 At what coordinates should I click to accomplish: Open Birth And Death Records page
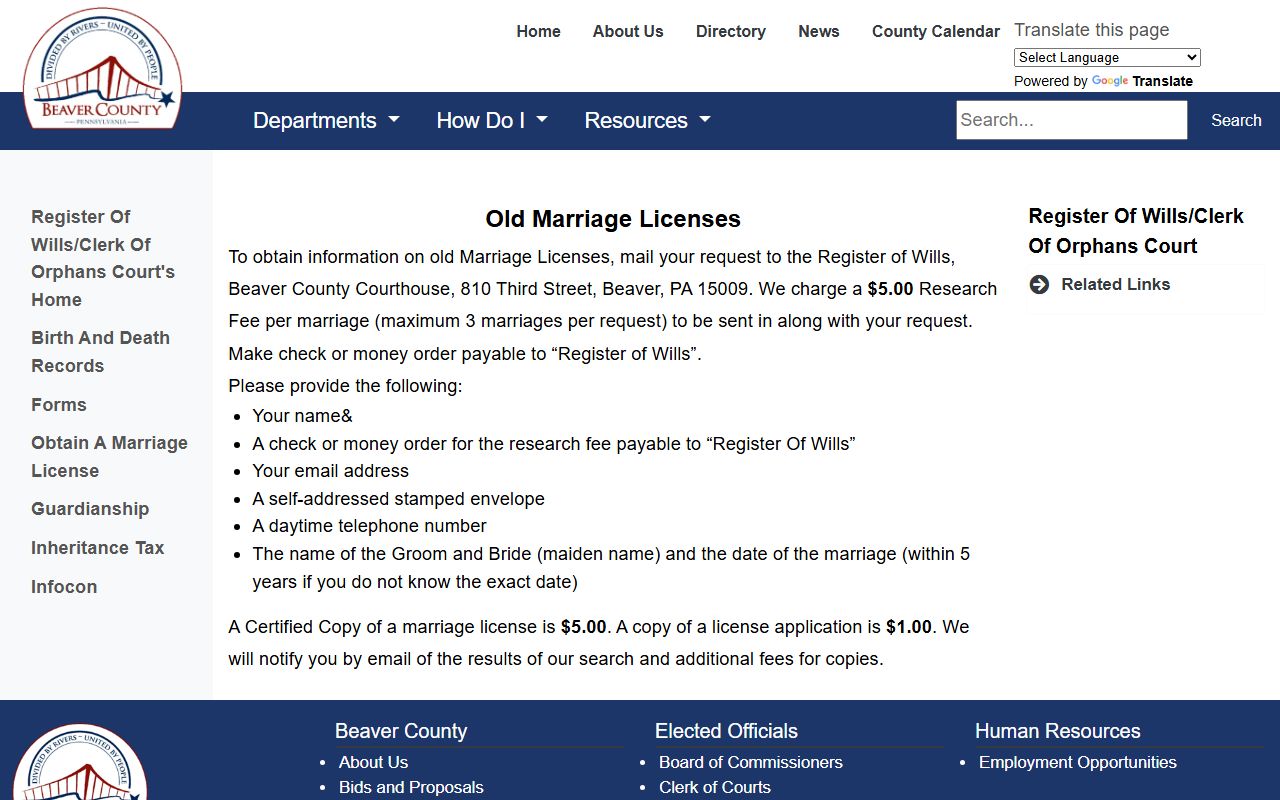point(100,352)
